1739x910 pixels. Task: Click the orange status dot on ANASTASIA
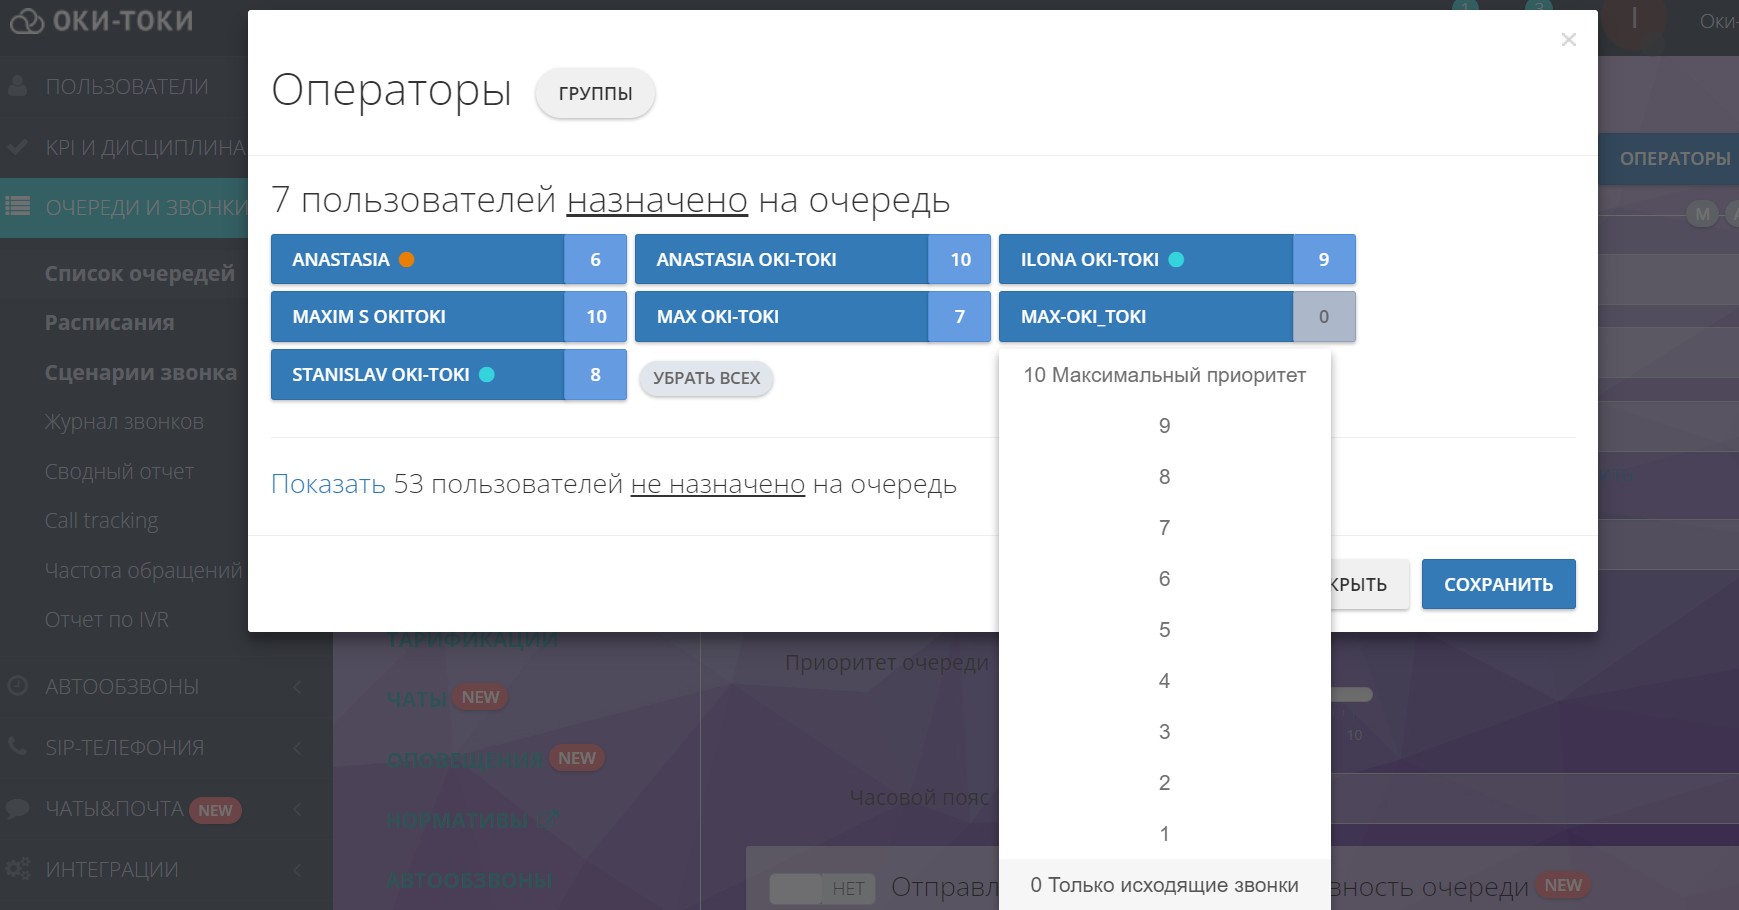point(405,259)
